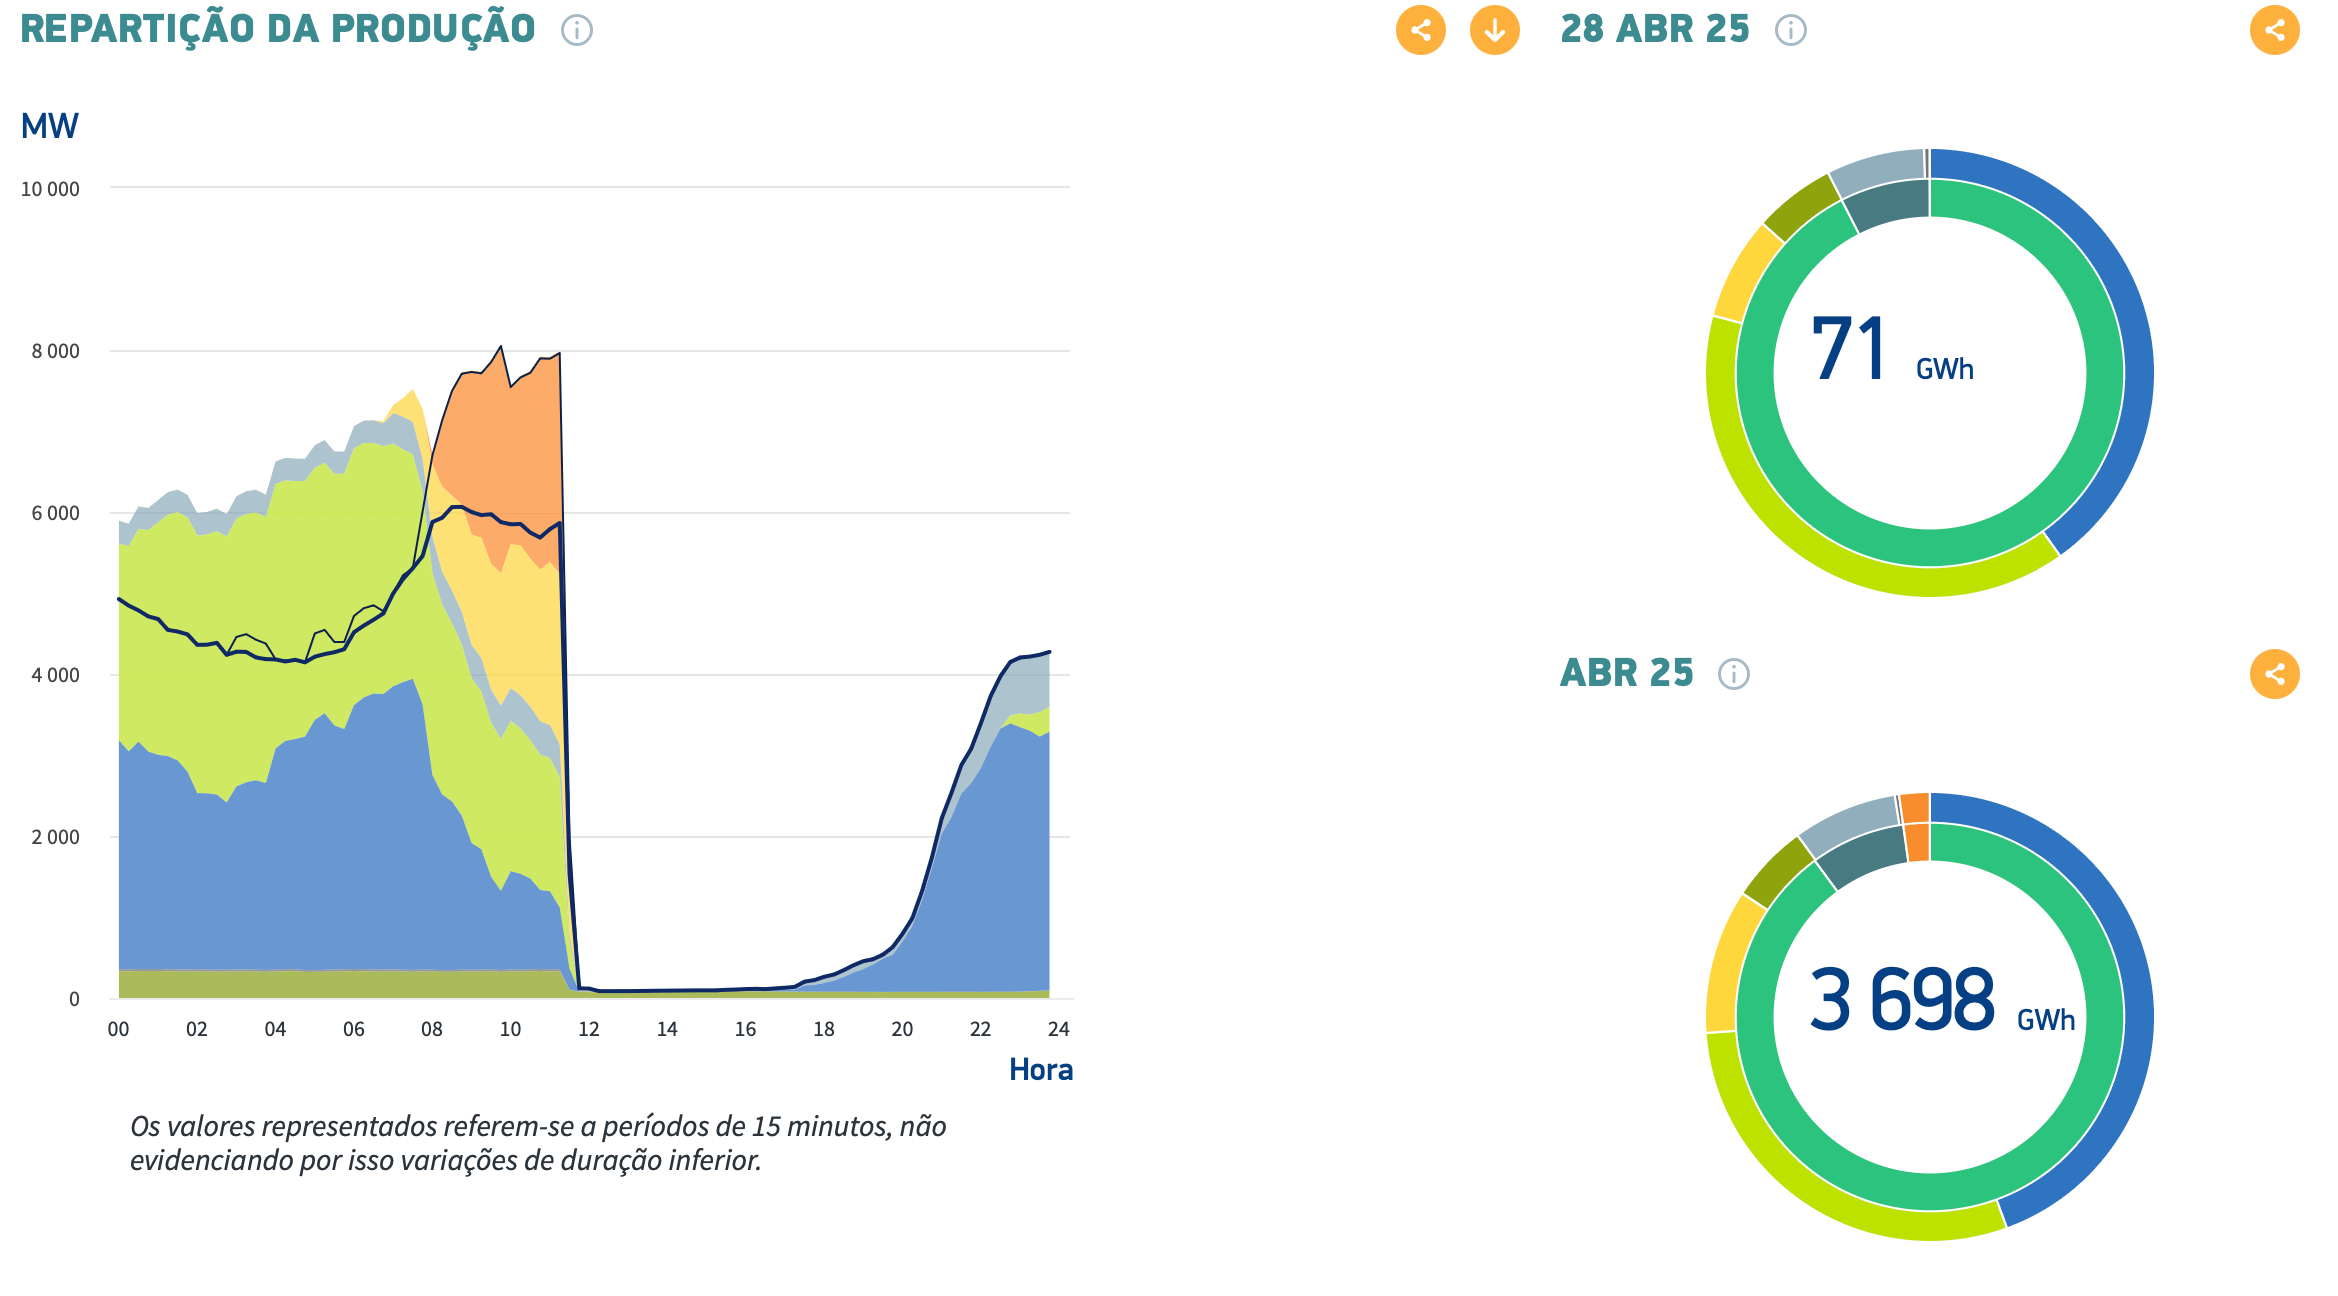Click the download arrow icon
Viewport: 2338px width, 1296px height.
(x=1494, y=30)
